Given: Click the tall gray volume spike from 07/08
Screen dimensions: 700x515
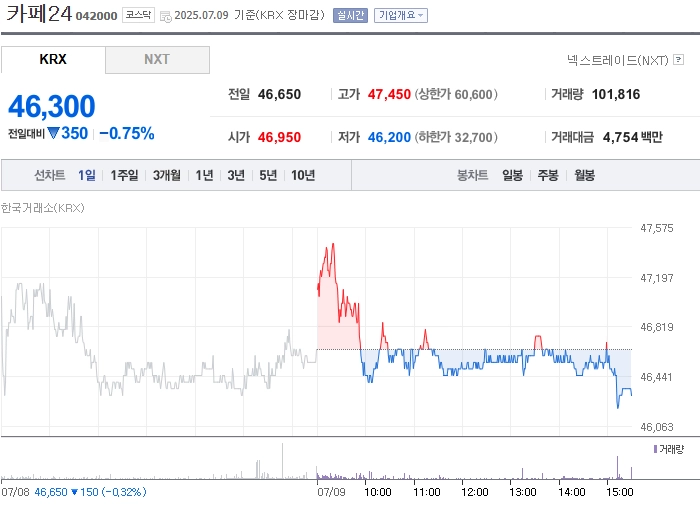Looking at the screenshot, I should 282,461.
